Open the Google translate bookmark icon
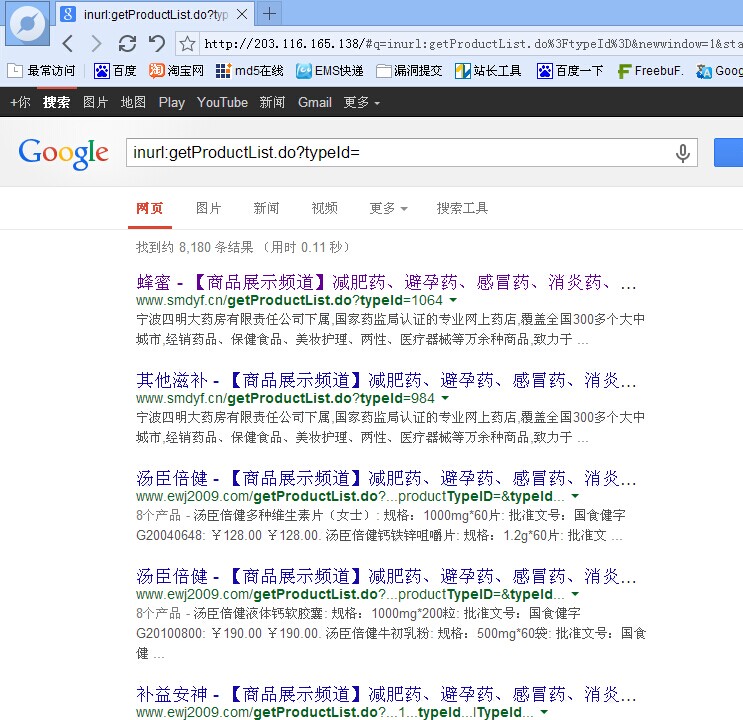Viewport: 743px width, 720px height. point(704,71)
